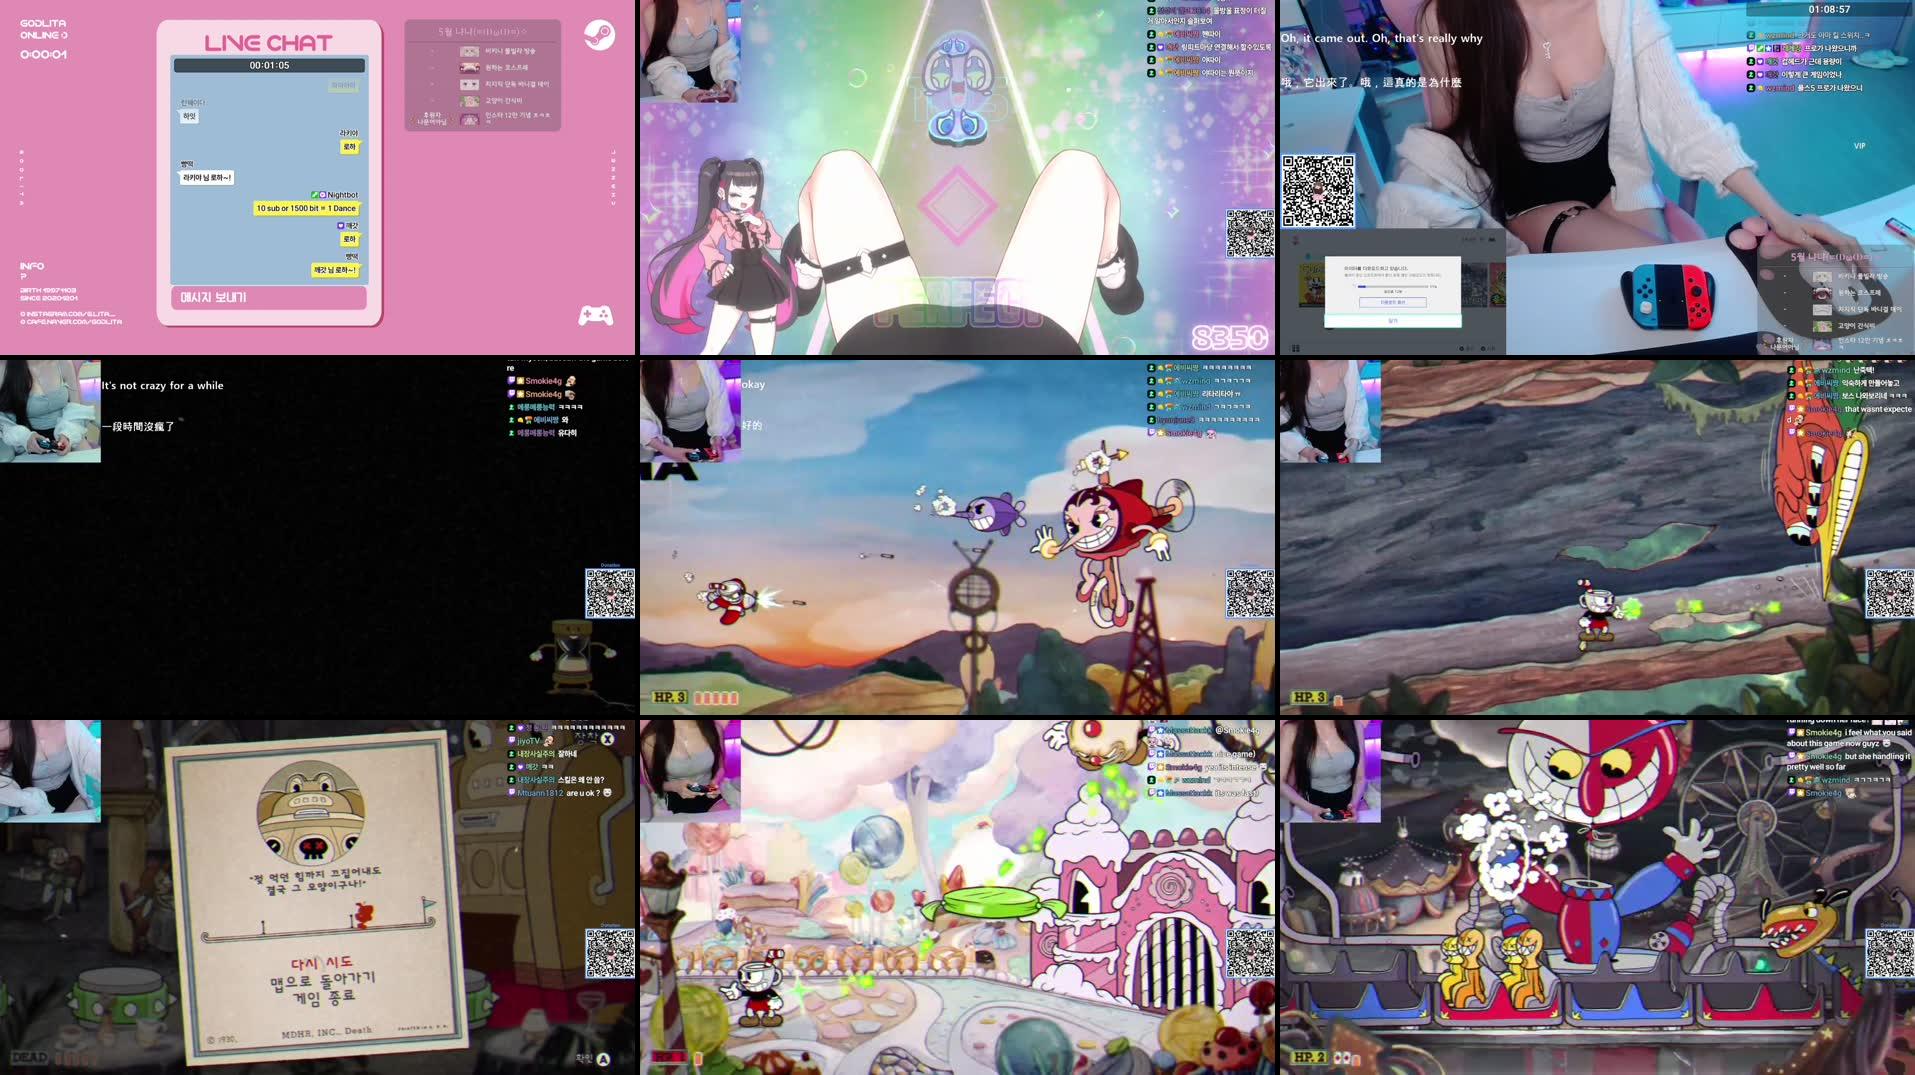Click the A button icon next to 확인

click(x=604, y=1059)
